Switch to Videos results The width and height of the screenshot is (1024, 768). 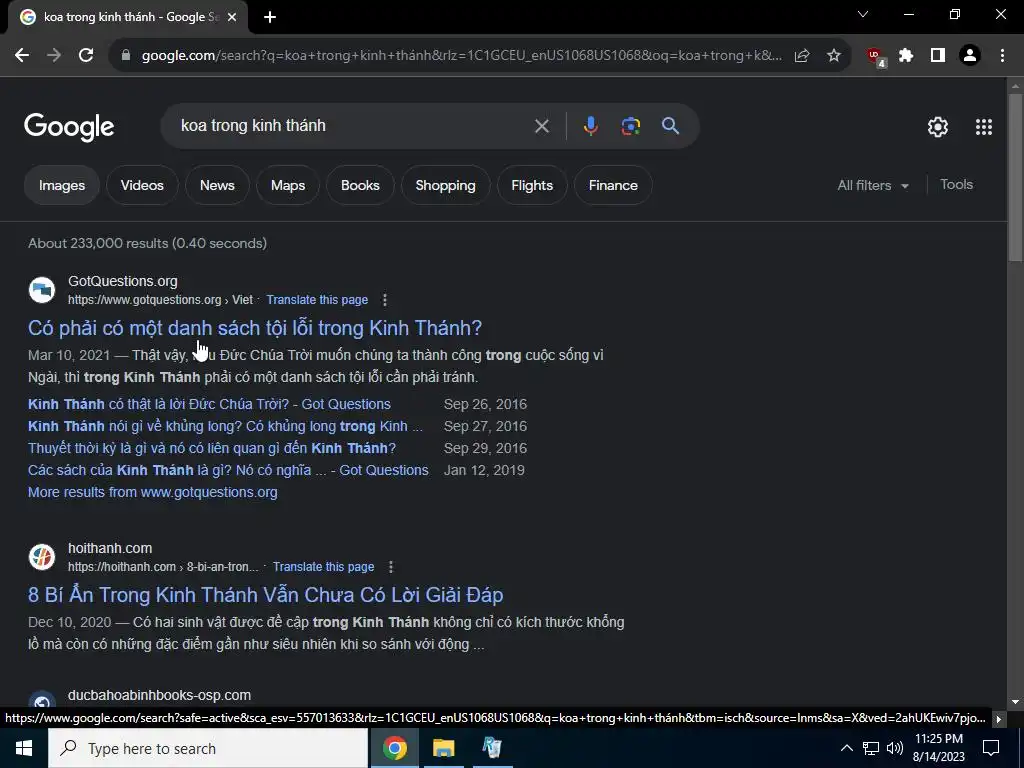click(x=142, y=185)
